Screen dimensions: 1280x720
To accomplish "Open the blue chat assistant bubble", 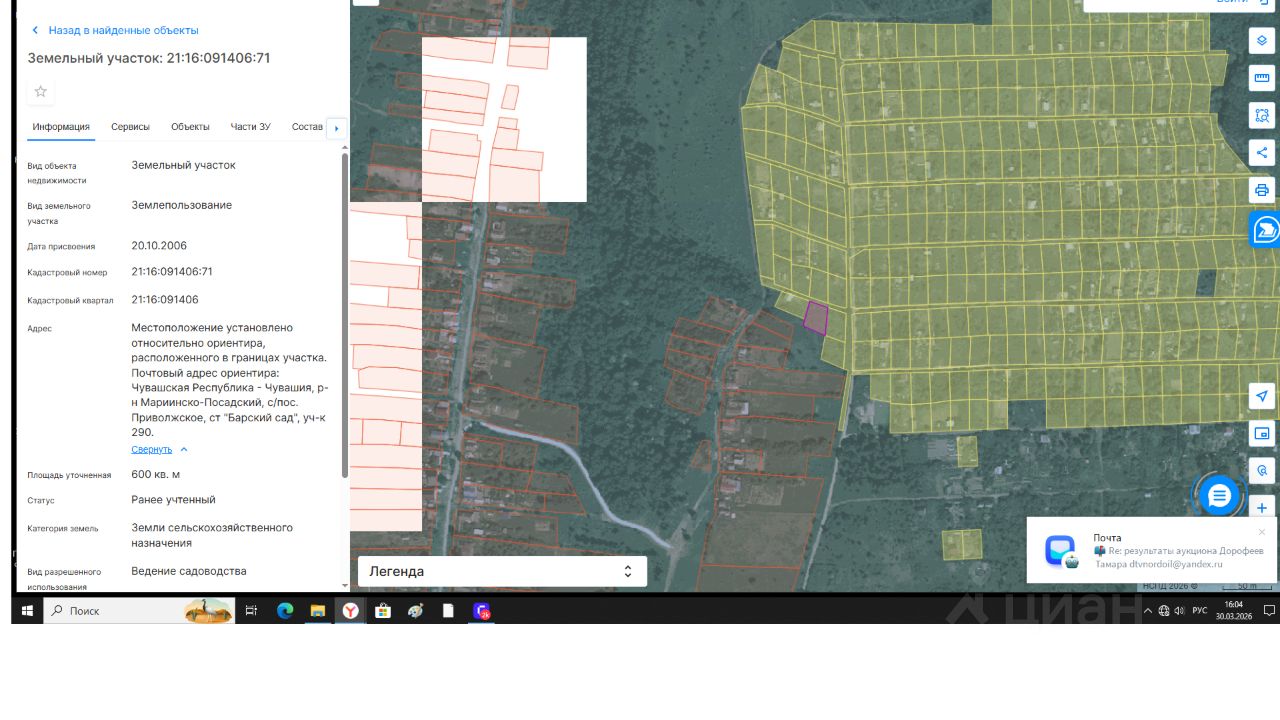I will point(1219,495).
